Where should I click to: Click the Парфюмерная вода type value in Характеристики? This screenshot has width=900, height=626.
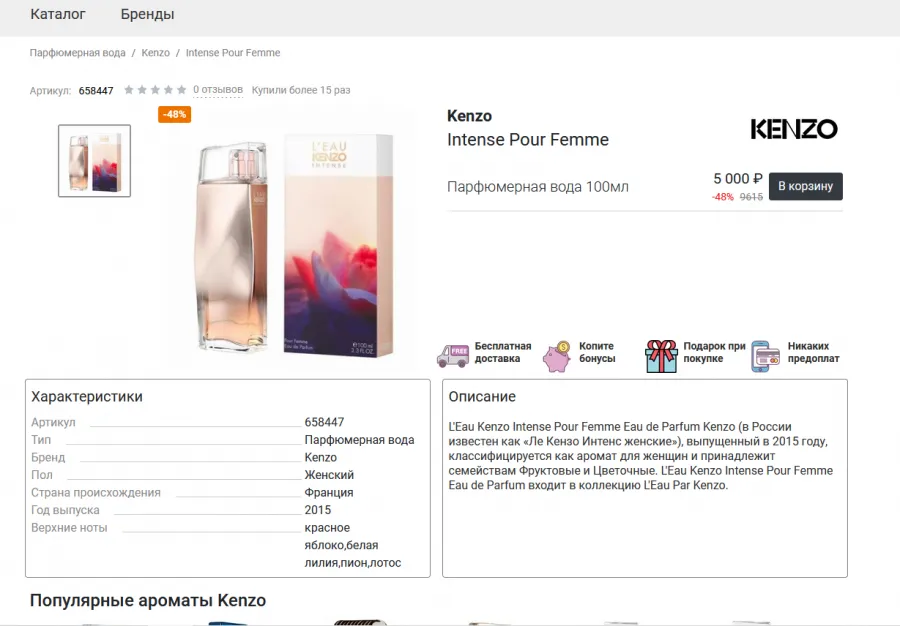(359, 440)
